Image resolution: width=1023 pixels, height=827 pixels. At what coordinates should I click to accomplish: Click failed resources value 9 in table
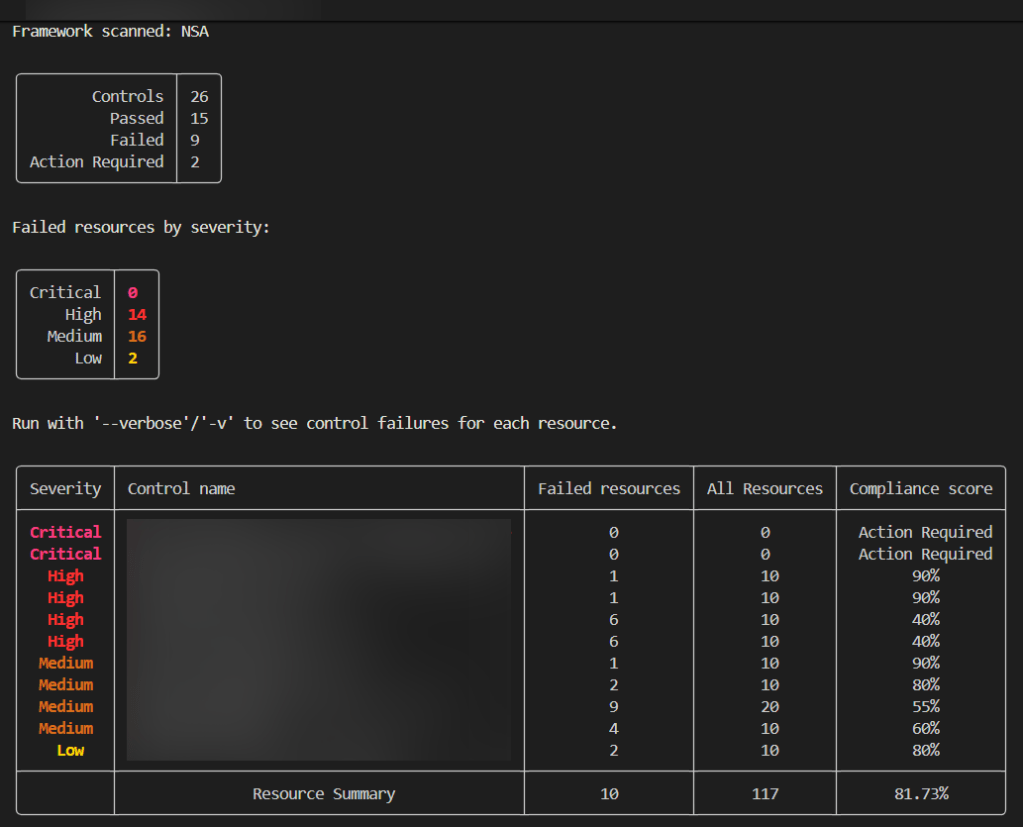tap(613, 706)
